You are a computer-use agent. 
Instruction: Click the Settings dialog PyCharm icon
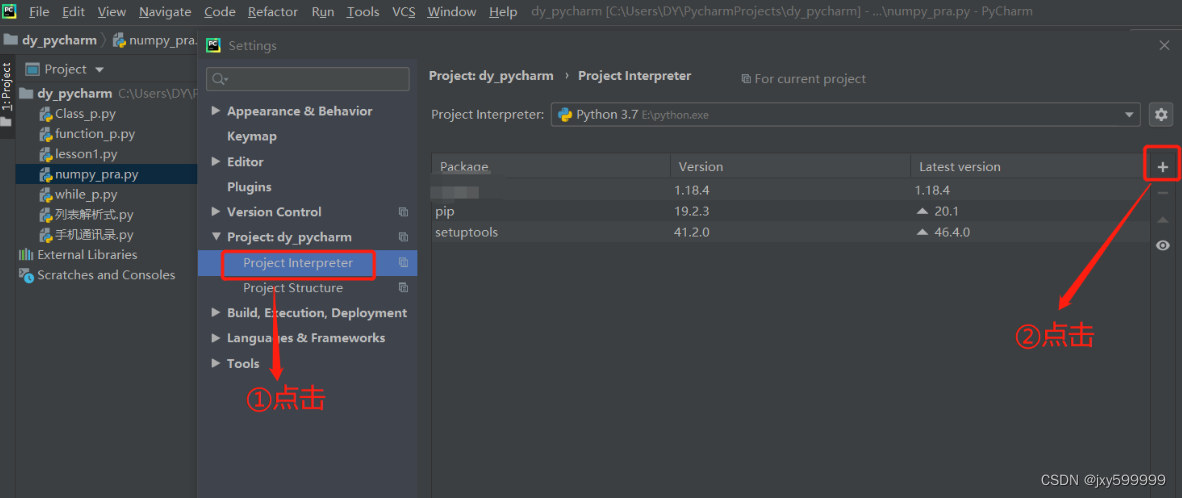pos(213,45)
